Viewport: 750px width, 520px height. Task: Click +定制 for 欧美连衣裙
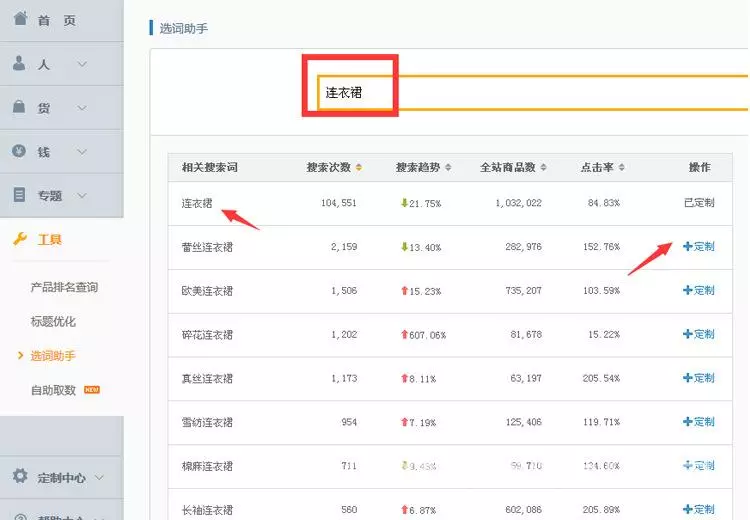click(x=698, y=290)
